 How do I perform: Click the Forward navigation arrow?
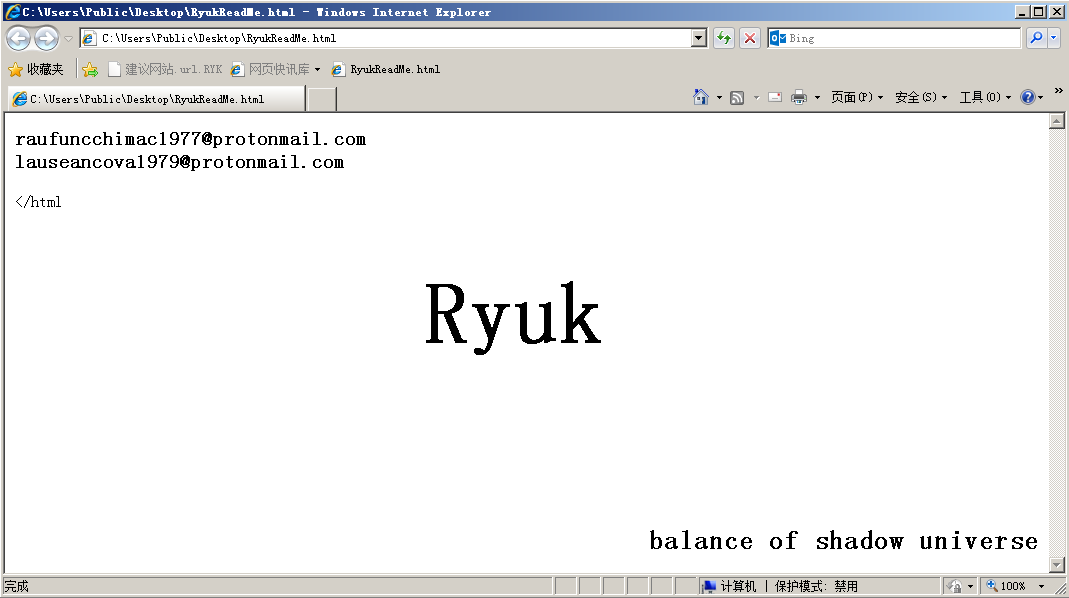pyautogui.click(x=46, y=39)
